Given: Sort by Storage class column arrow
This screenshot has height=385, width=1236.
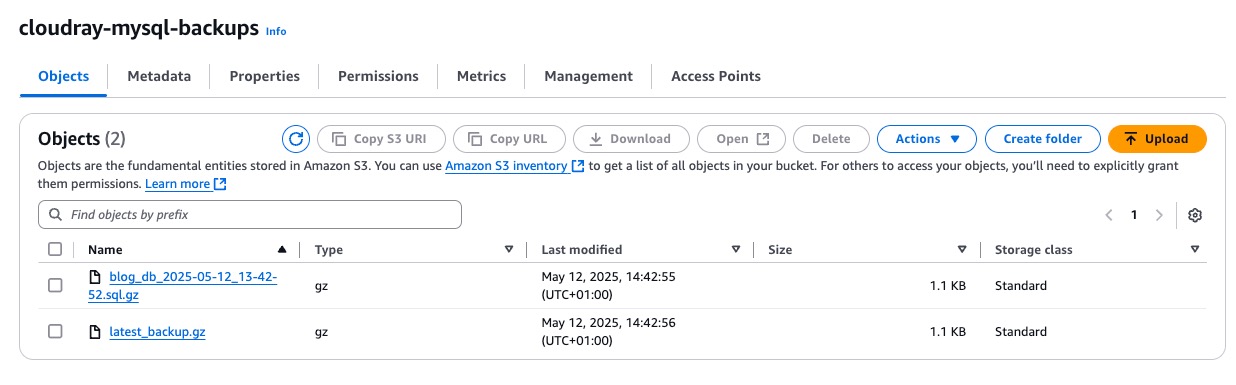Looking at the screenshot, I should point(1195,250).
